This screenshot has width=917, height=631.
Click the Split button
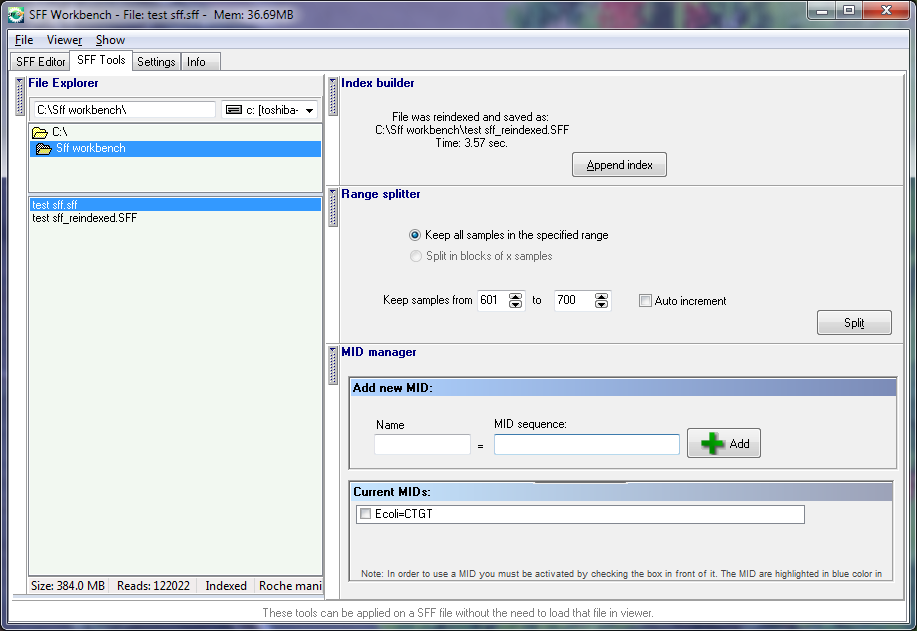[x=854, y=322]
